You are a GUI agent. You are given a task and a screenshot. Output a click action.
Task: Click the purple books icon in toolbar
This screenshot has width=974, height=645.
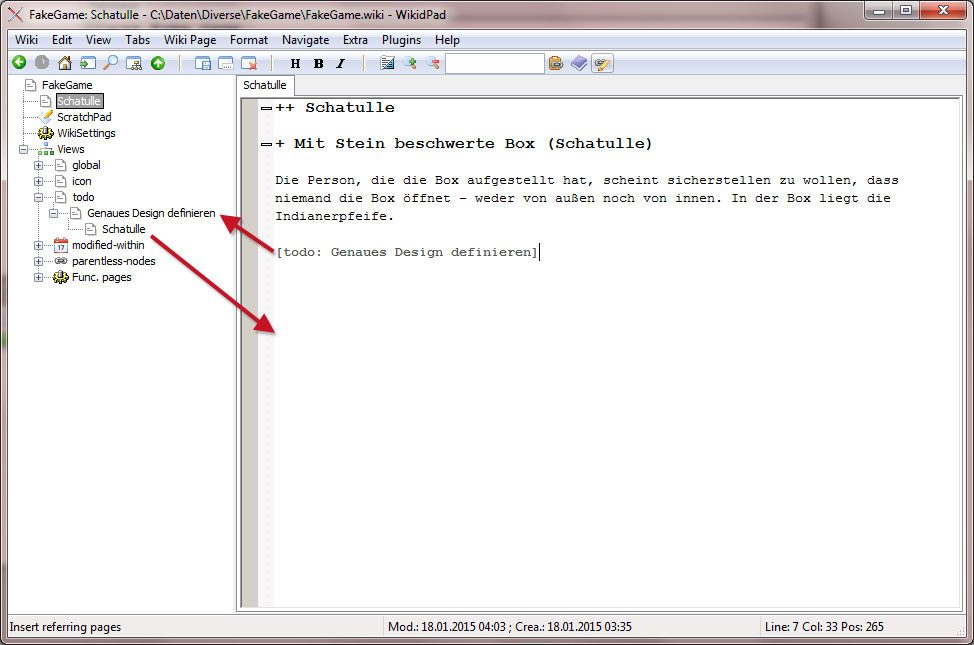pyautogui.click(x=580, y=63)
